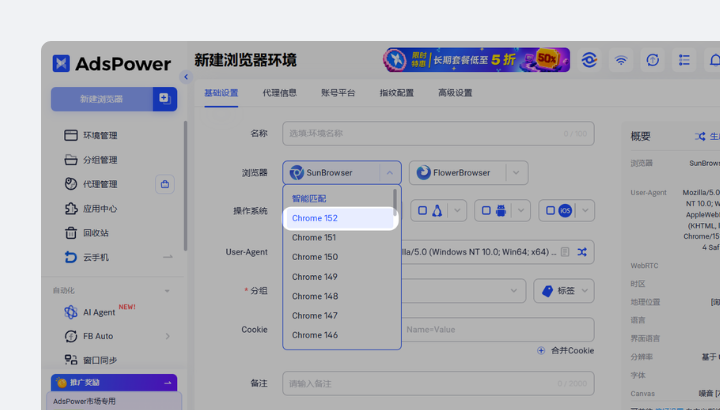The image size is (720, 410).
Task: Click the version dropdown list scrollbar
Action: [395, 202]
